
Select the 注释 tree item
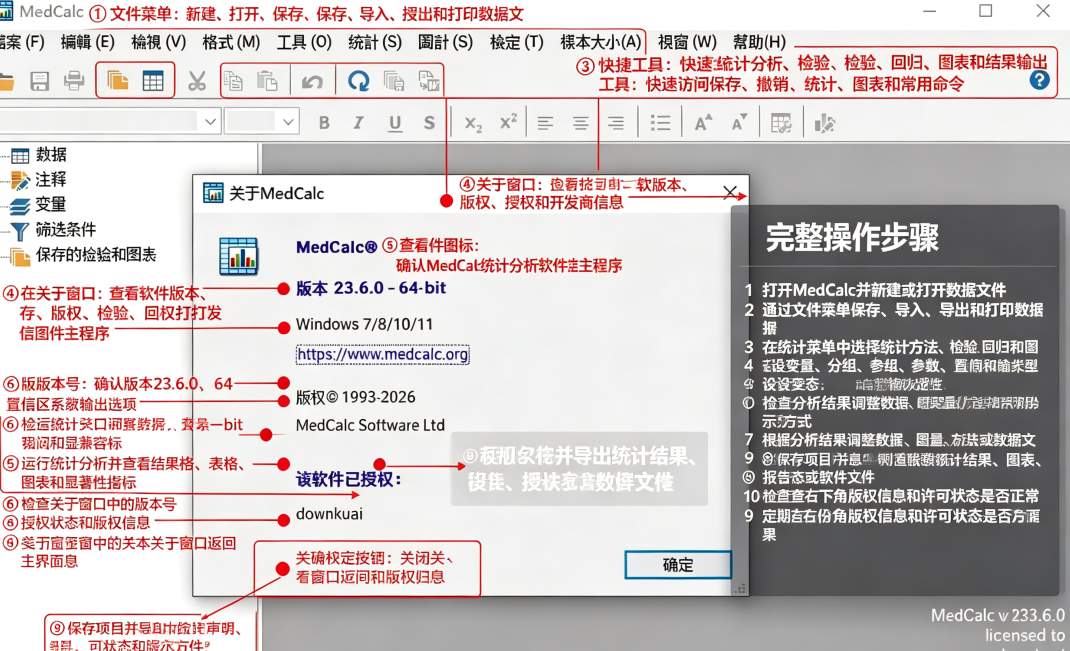[51, 179]
